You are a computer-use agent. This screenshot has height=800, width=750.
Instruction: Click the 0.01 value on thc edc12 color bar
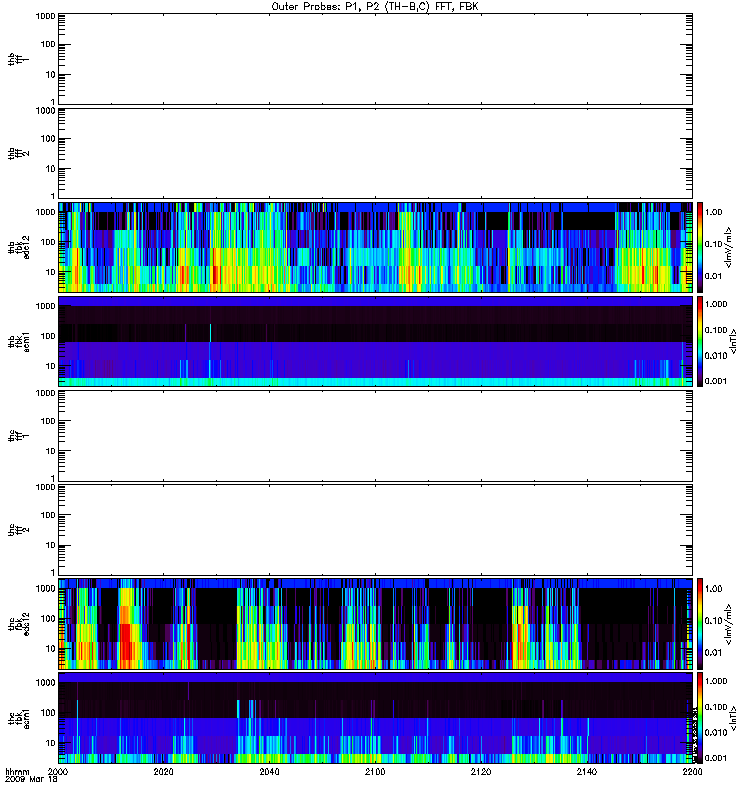(713, 653)
